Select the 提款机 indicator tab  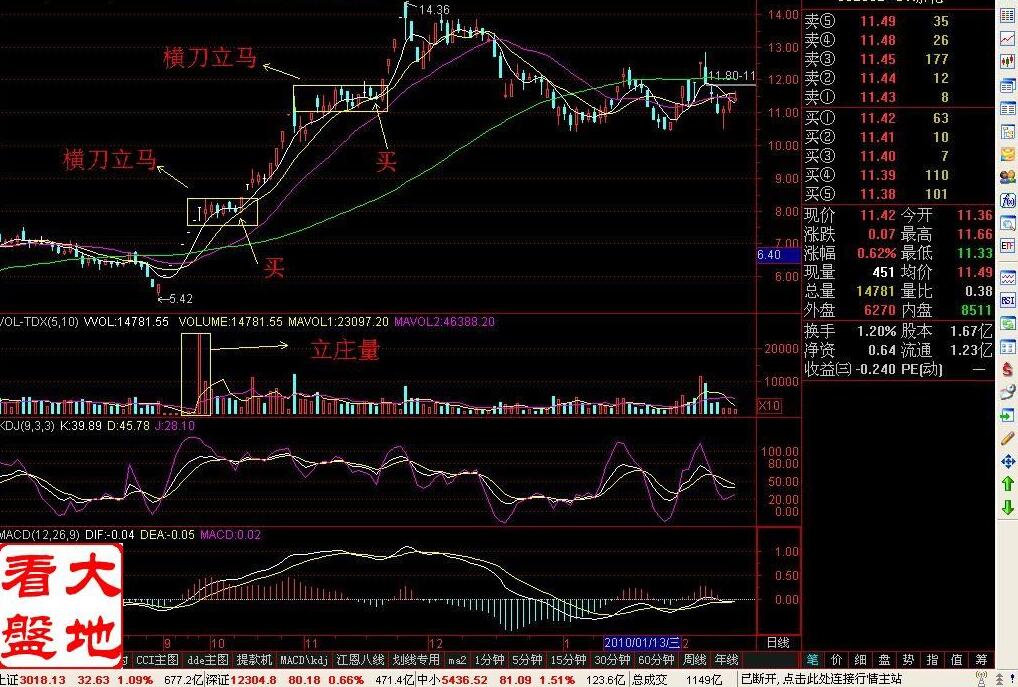click(x=254, y=660)
